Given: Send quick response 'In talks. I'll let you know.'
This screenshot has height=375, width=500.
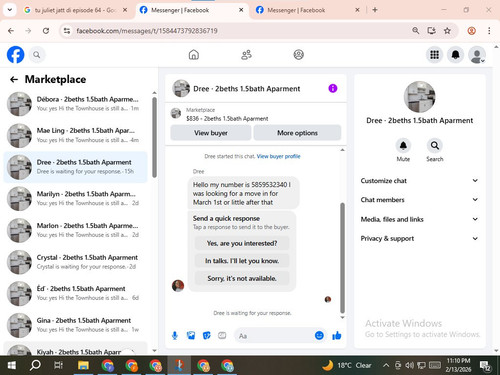Looking at the screenshot, I should click(x=242, y=261).
